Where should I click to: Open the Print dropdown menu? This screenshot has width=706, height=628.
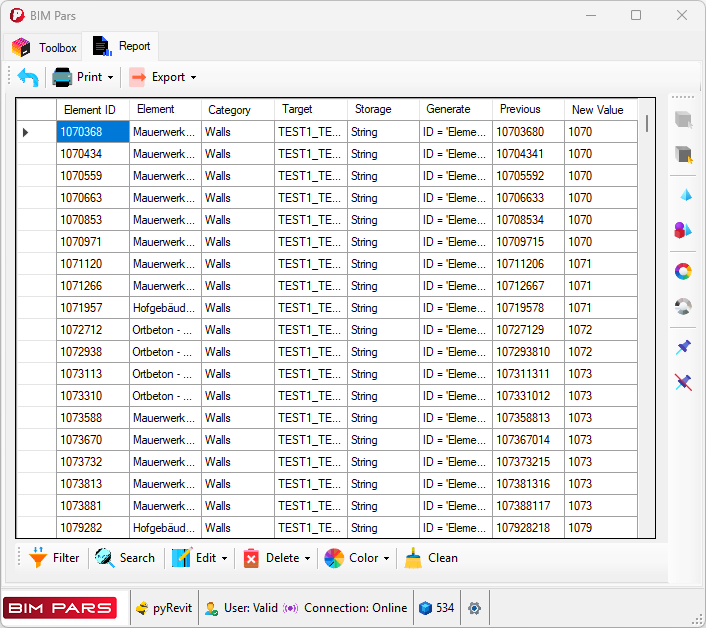click(x=84, y=77)
